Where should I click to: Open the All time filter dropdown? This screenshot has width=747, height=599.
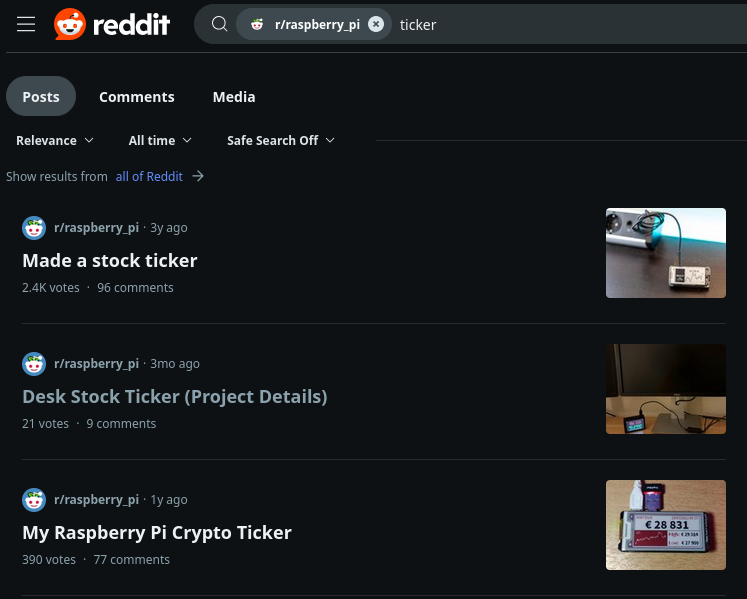[160, 141]
